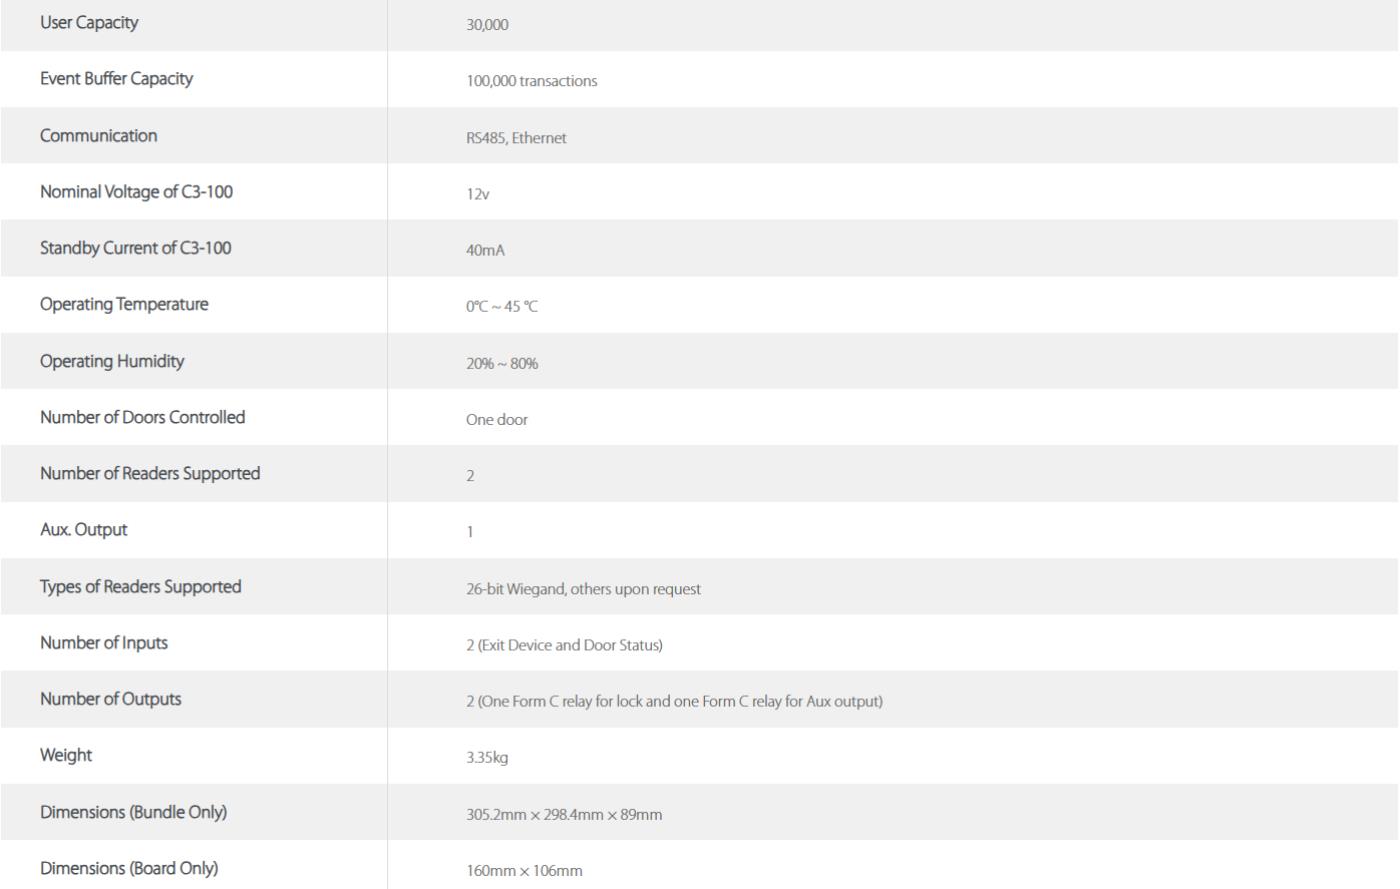Select the One door value

click(x=497, y=420)
